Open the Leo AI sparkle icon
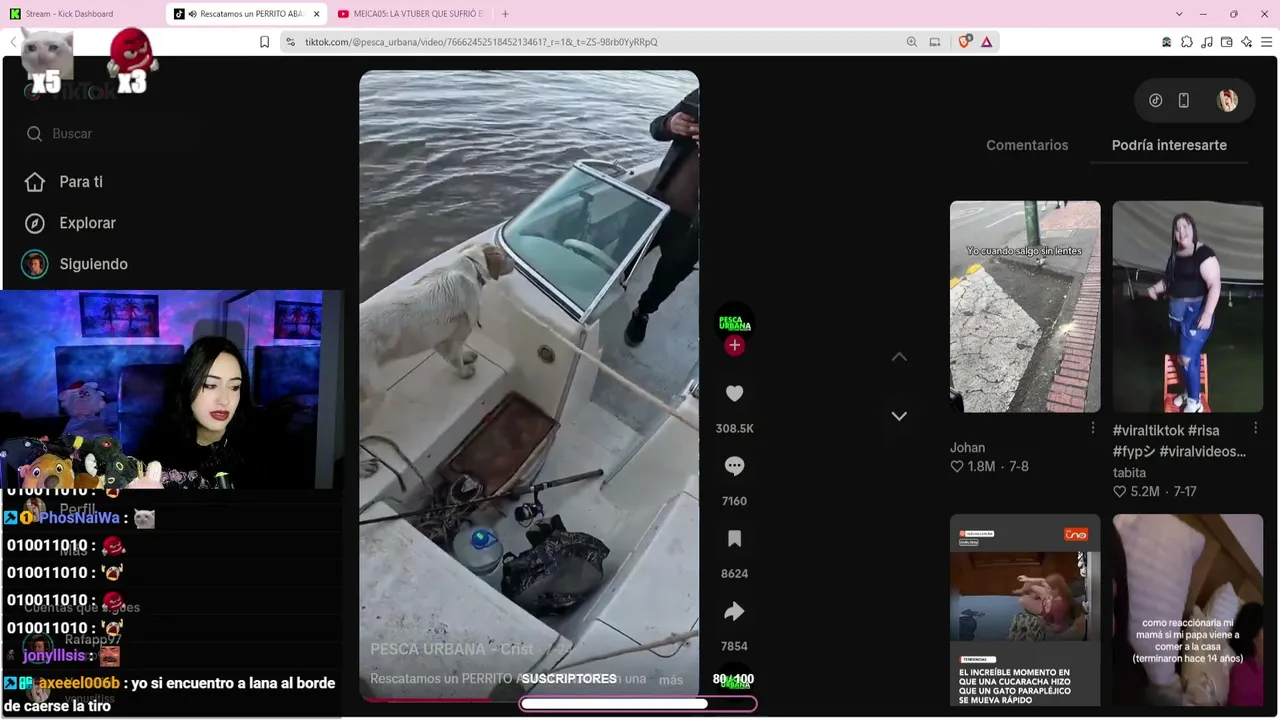 click(x=1247, y=42)
